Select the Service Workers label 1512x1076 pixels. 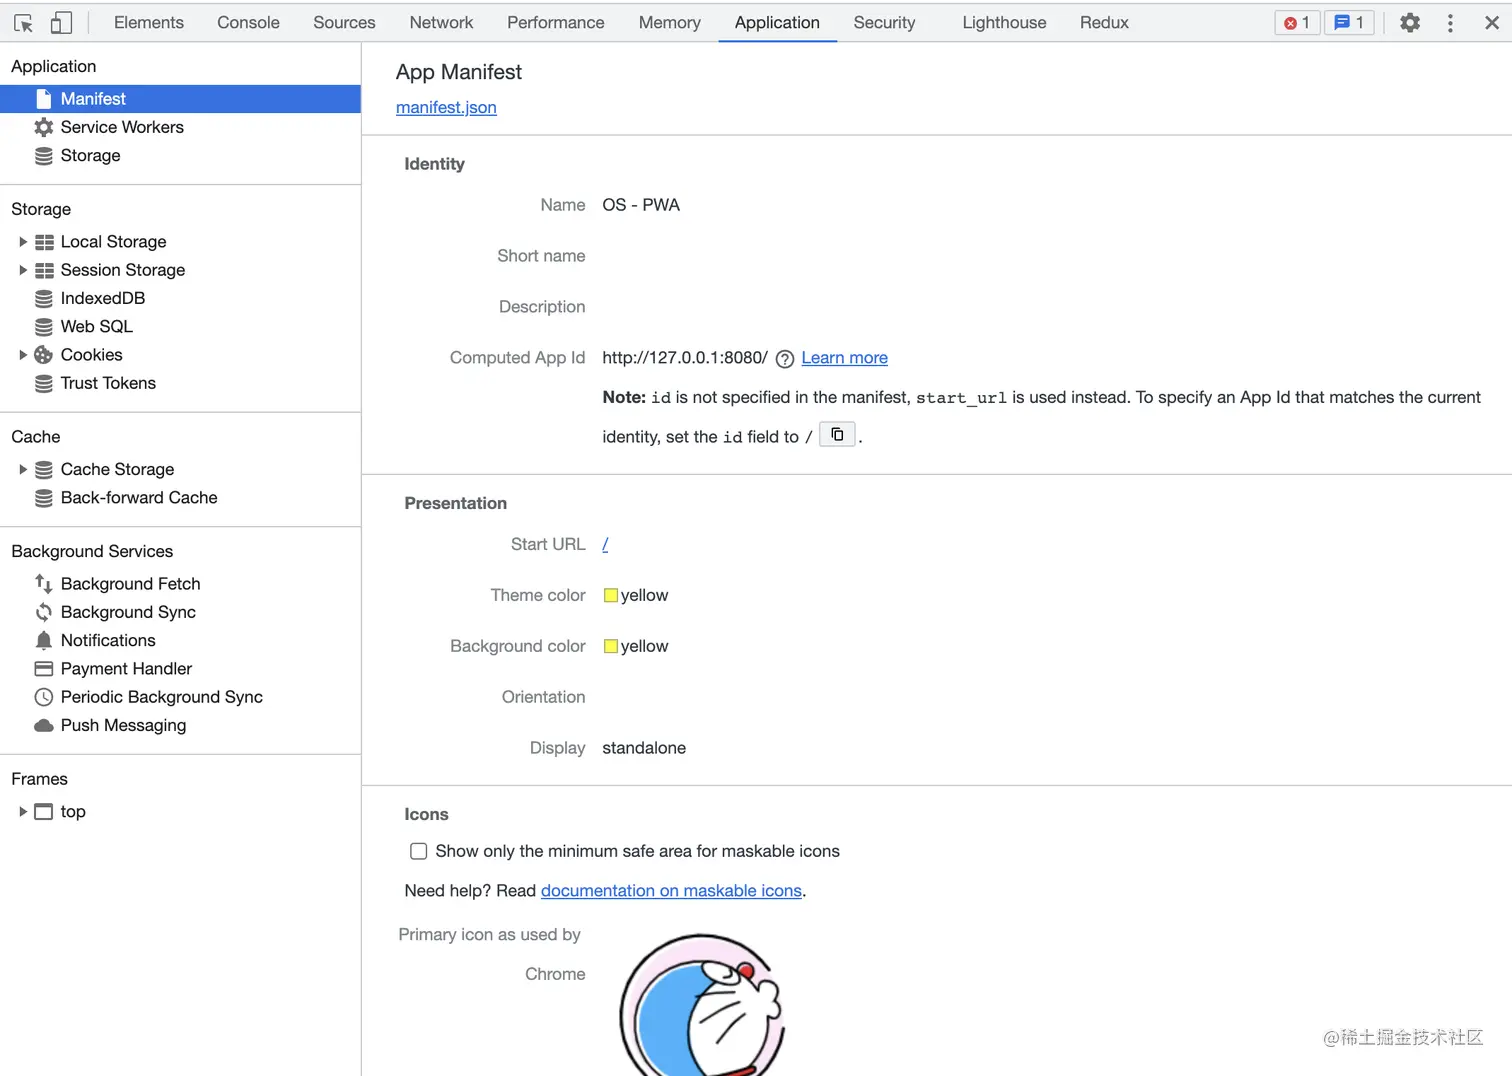click(122, 127)
